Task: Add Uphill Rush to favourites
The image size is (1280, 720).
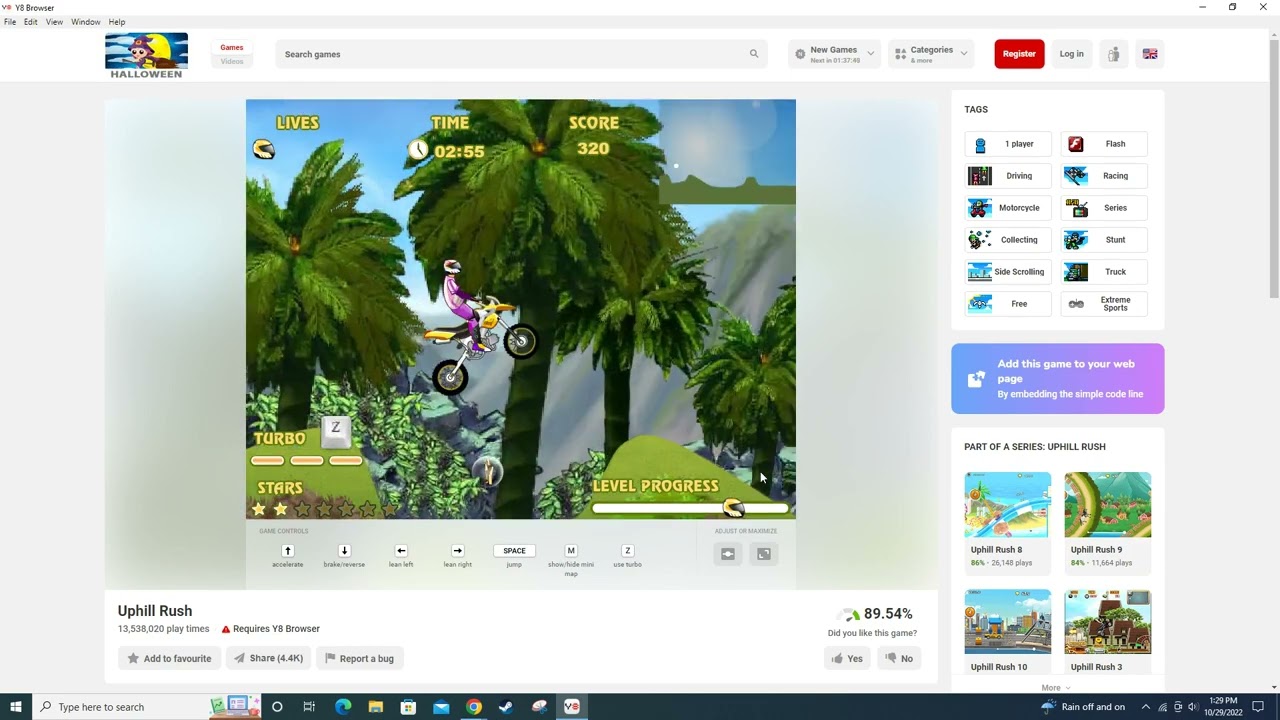Action: point(169,658)
